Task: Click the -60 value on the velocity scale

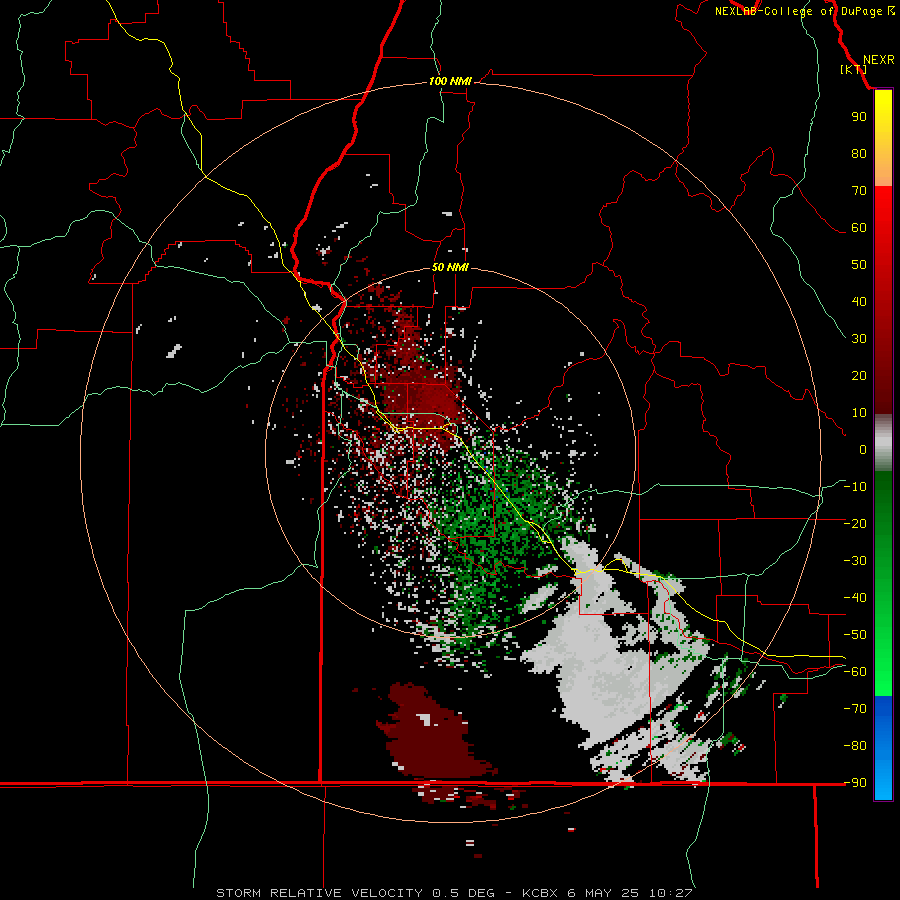Action: (855, 672)
